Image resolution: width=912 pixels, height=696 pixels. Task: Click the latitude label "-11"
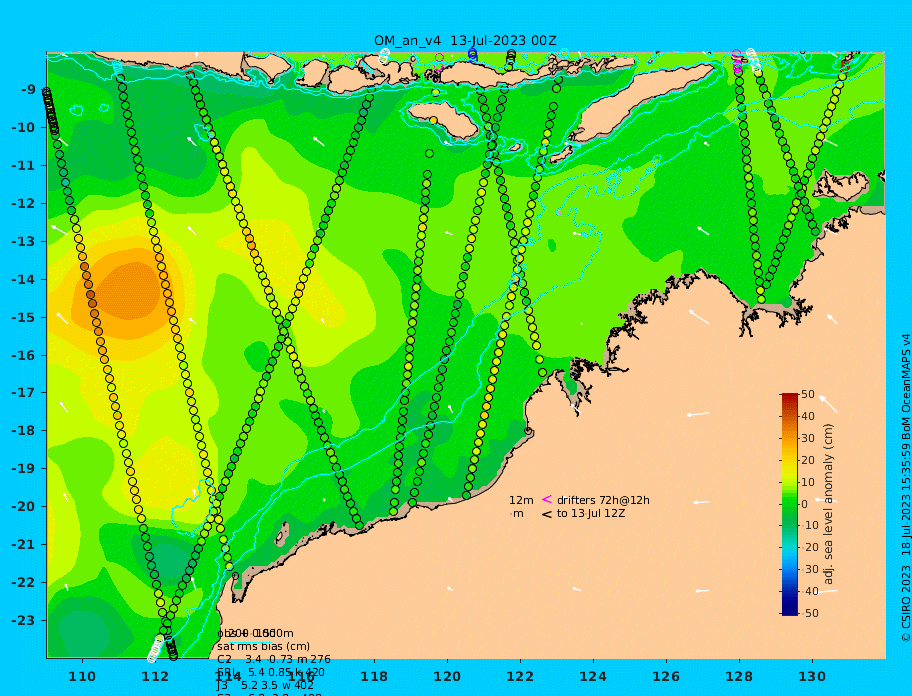click(x=23, y=166)
